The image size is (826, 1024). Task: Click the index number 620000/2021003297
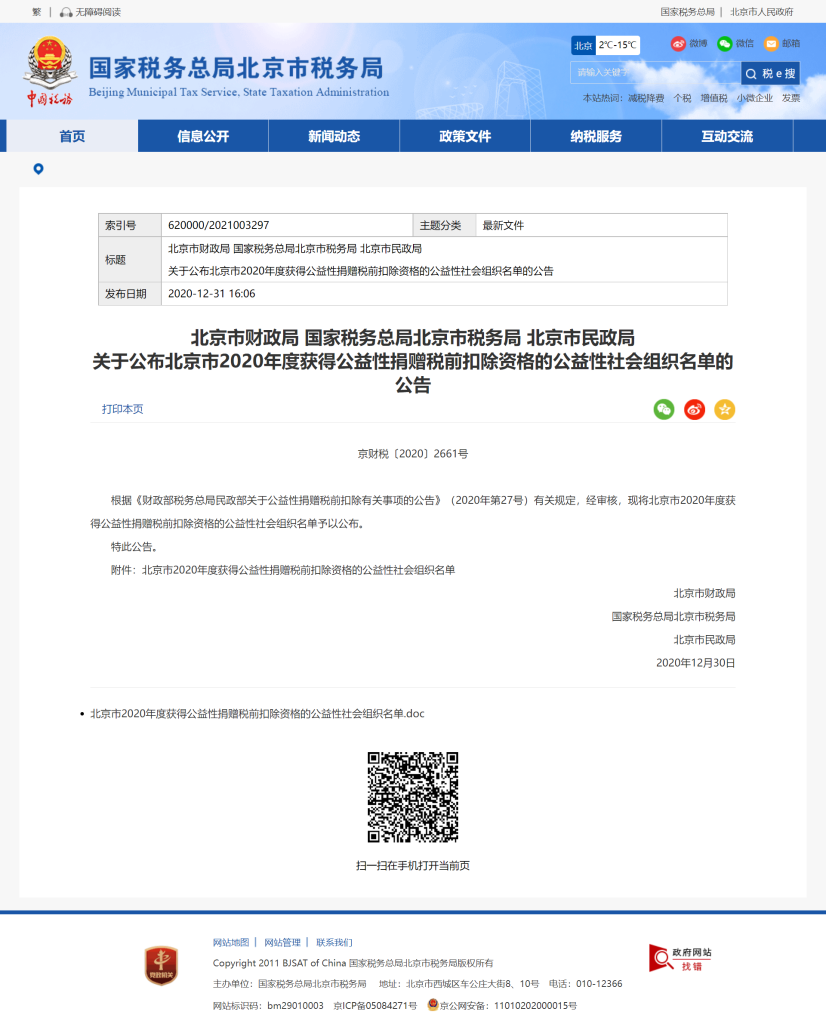point(219,225)
